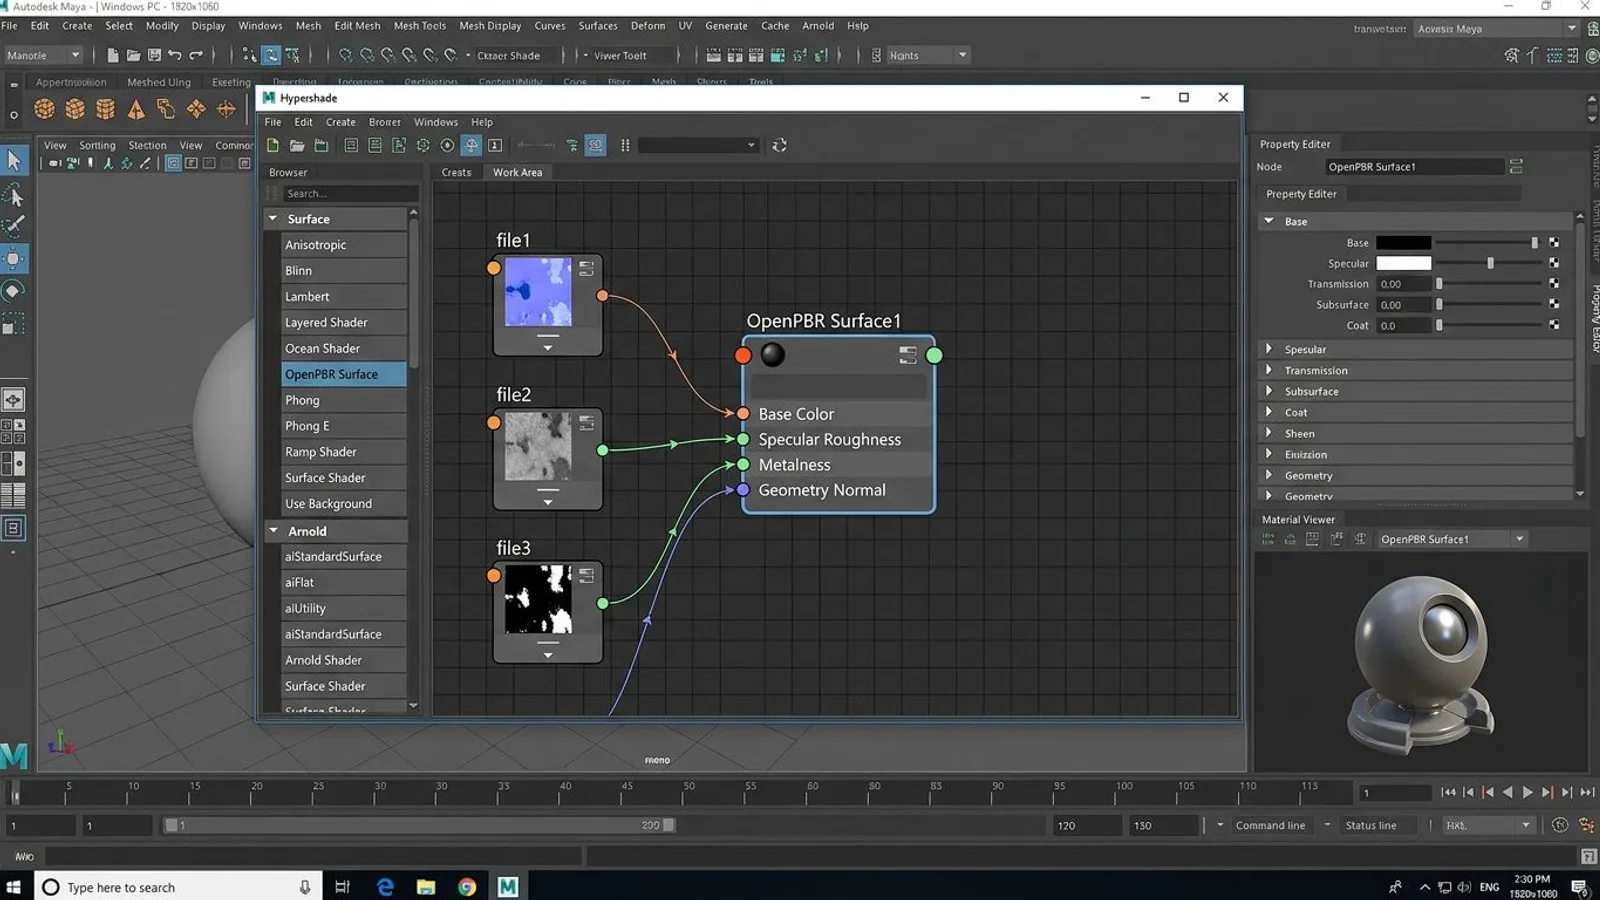
Task: Expand the Coat section in Property Editor
Action: pos(1269,412)
